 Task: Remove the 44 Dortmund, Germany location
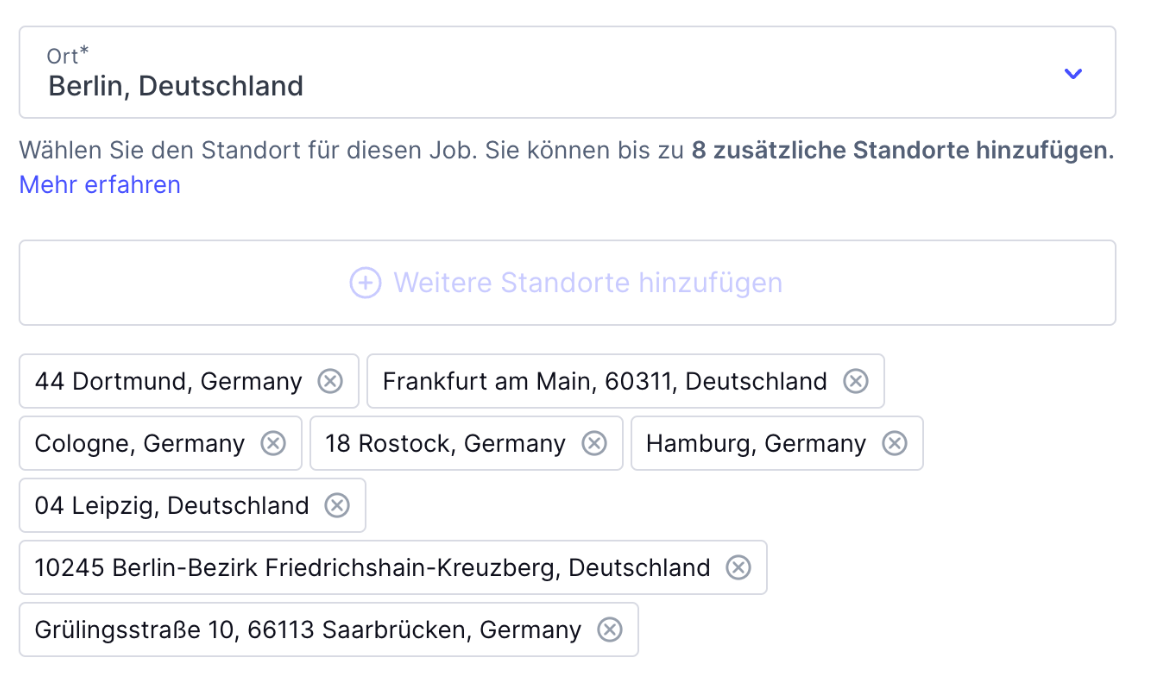pyautogui.click(x=330, y=381)
